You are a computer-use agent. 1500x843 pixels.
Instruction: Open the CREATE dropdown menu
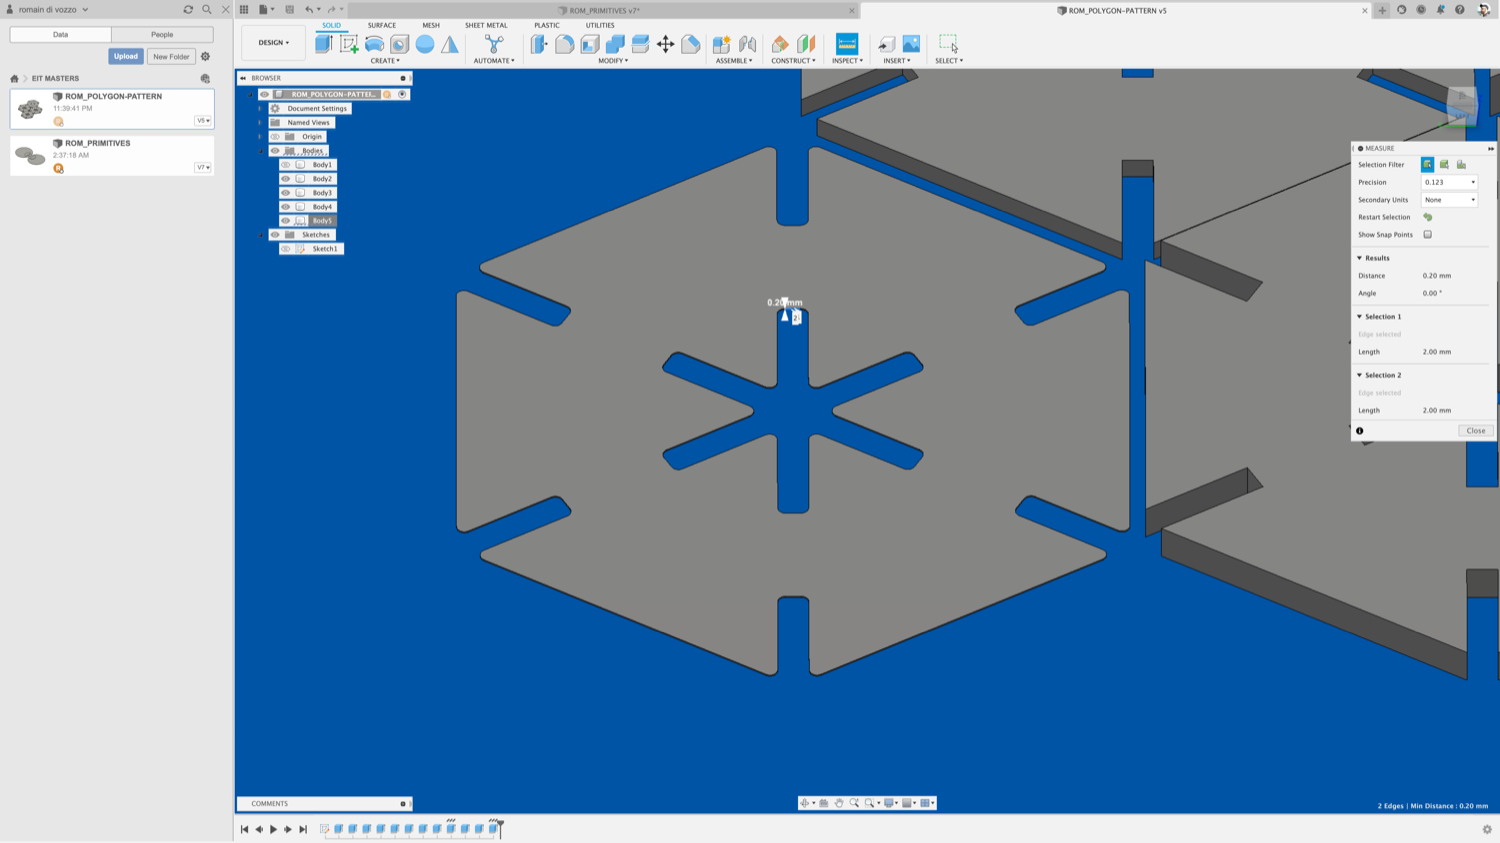click(385, 61)
